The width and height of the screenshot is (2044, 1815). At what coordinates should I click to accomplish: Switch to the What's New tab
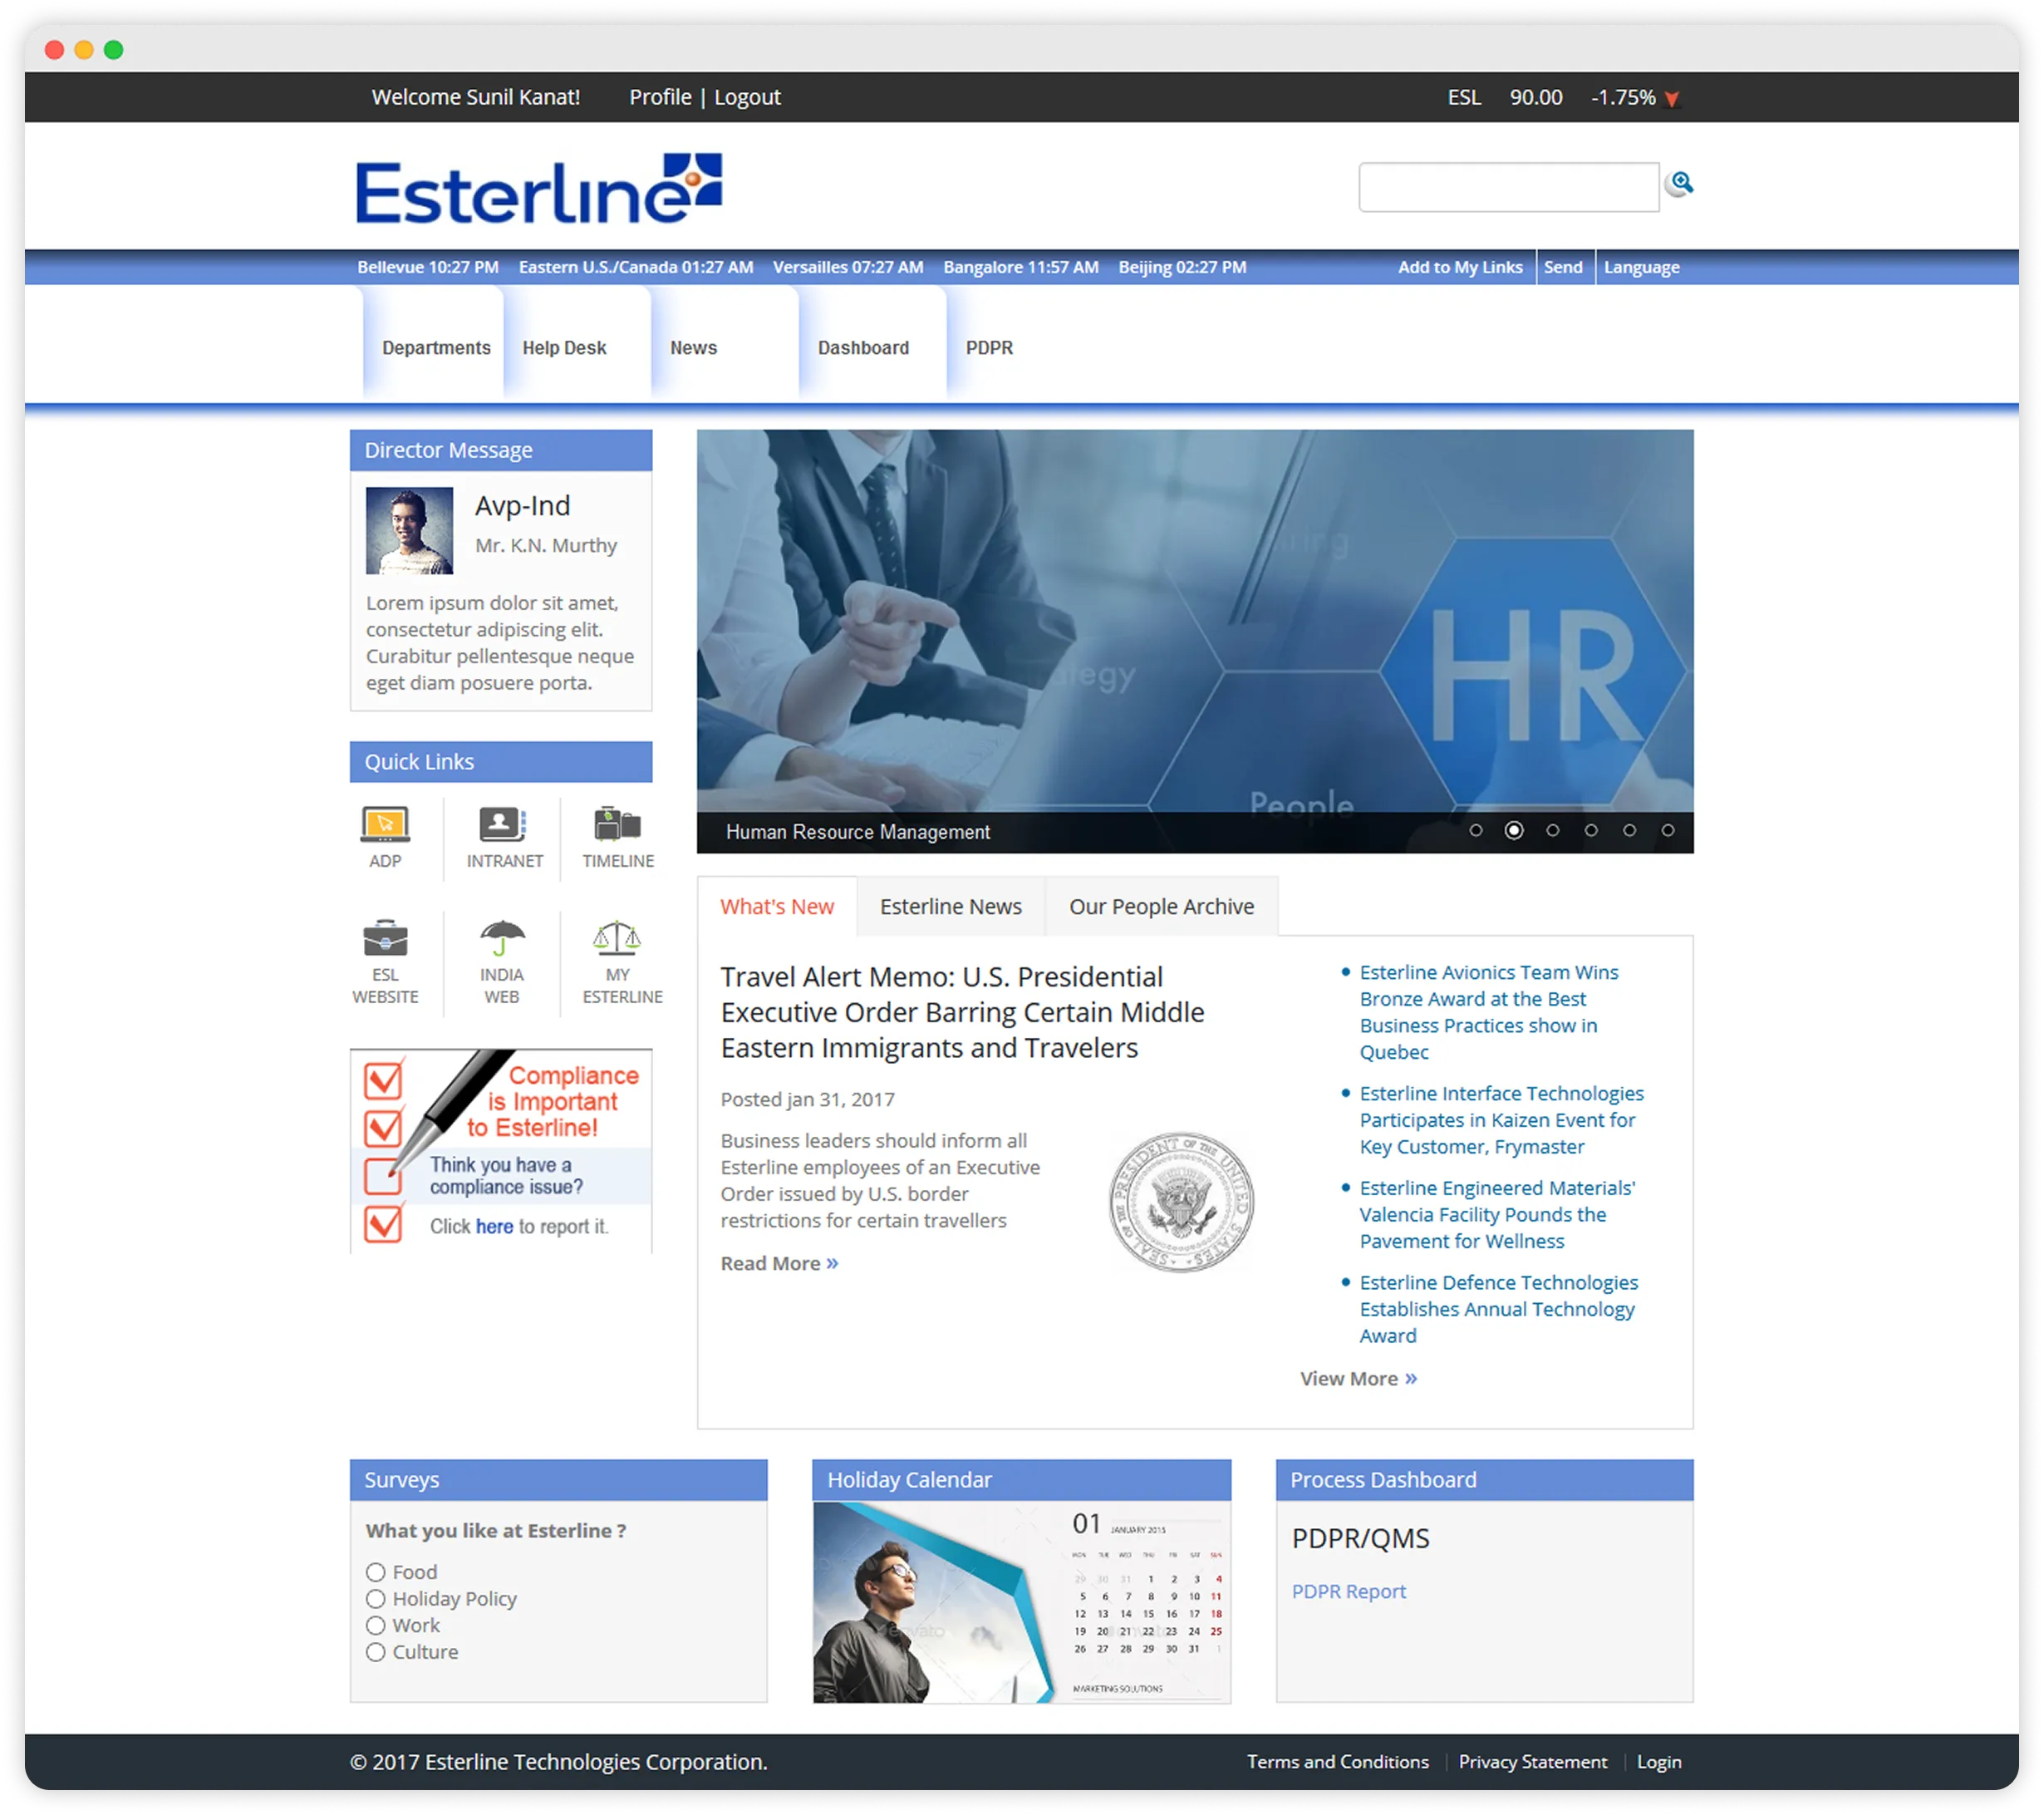point(777,907)
